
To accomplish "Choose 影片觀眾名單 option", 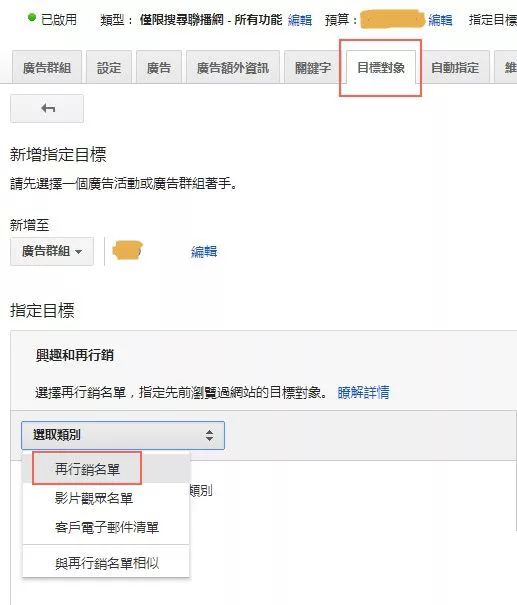I will 94,498.
